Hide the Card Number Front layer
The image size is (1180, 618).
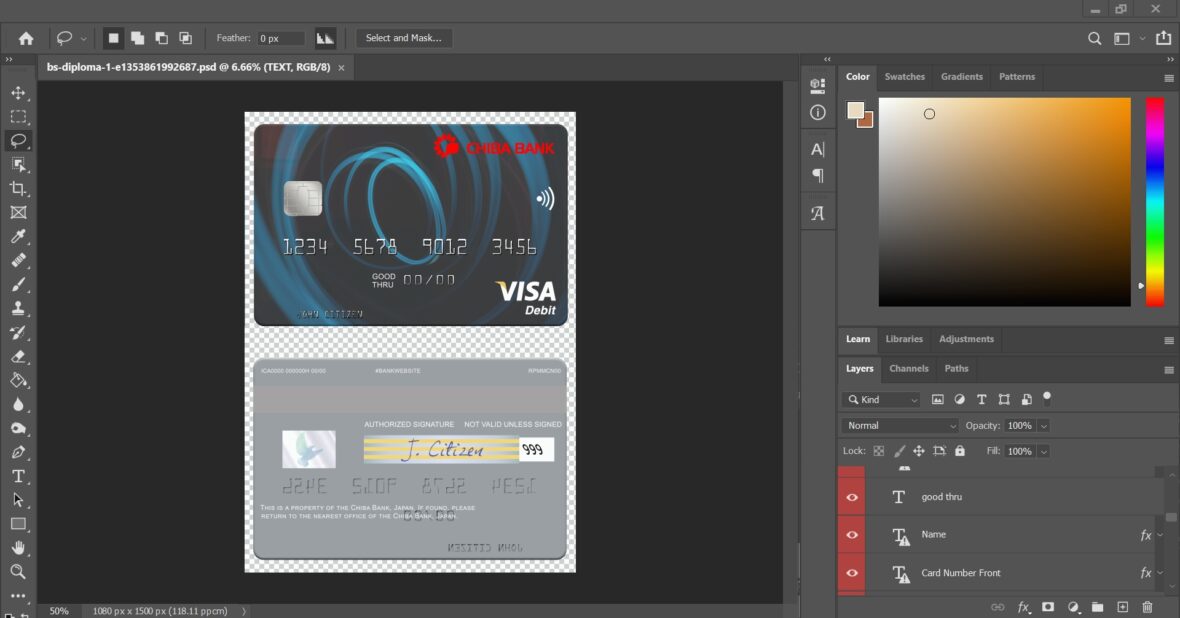pyautogui.click(x=852, y=573)
